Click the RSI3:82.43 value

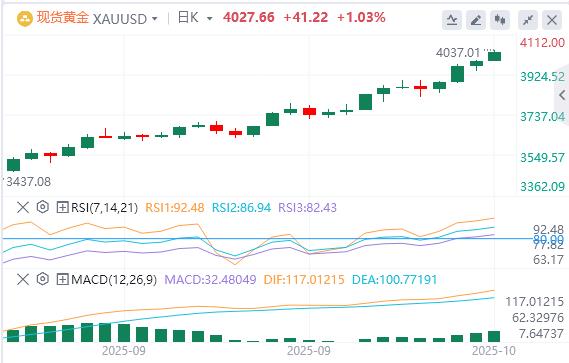[307, 208]
